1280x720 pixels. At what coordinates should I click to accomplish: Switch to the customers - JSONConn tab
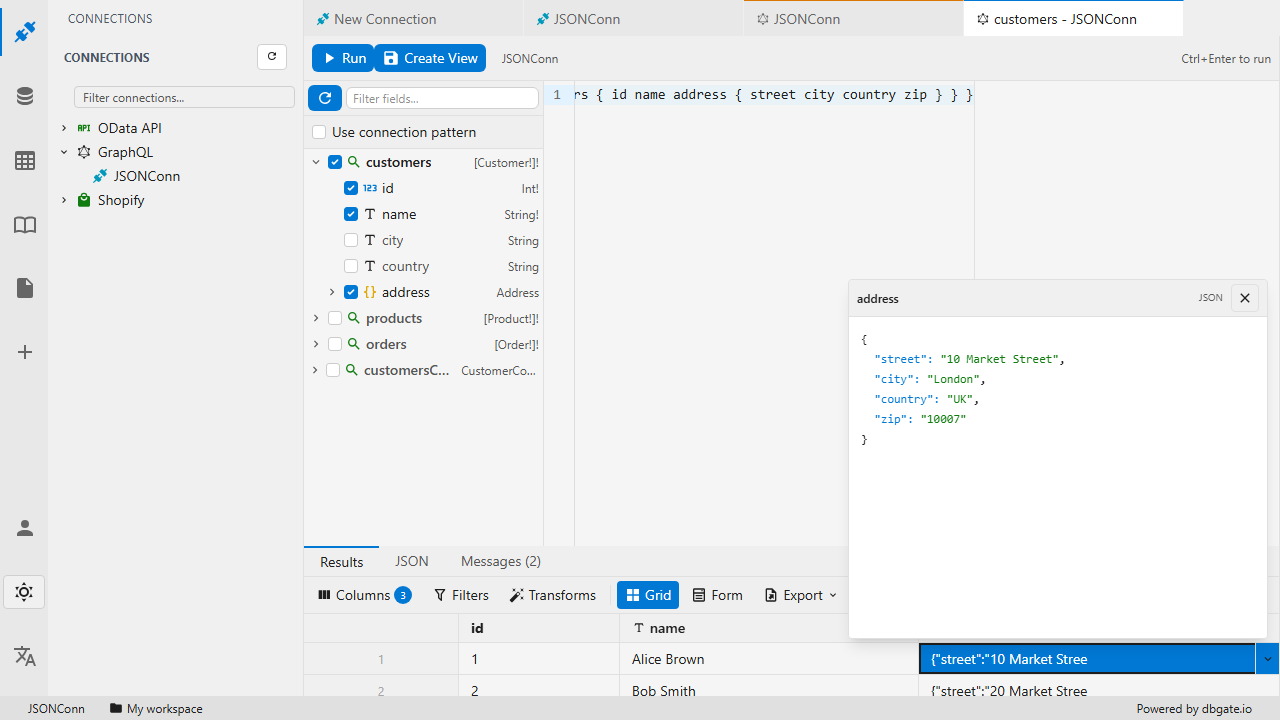pyautogui.click(x=1073, y=19)
